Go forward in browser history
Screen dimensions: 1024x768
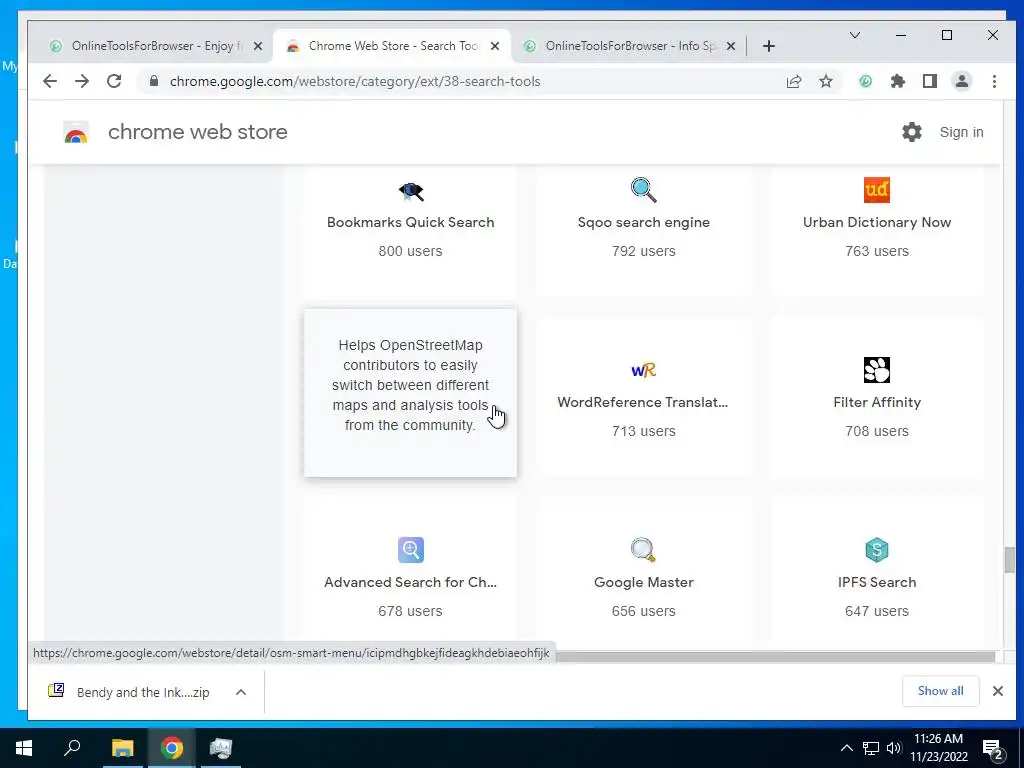[82, 81]
